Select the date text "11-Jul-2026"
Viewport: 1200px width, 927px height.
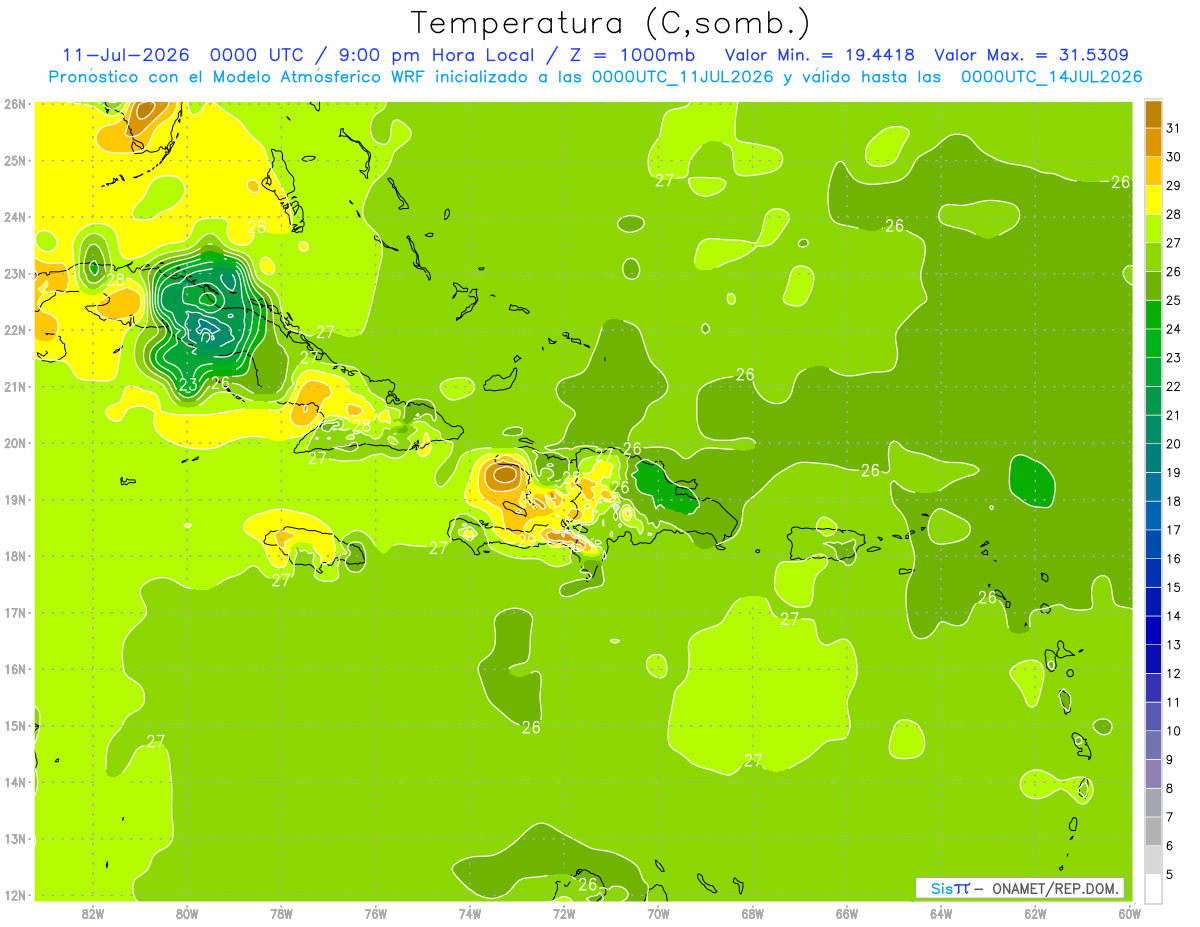[124, 55]
